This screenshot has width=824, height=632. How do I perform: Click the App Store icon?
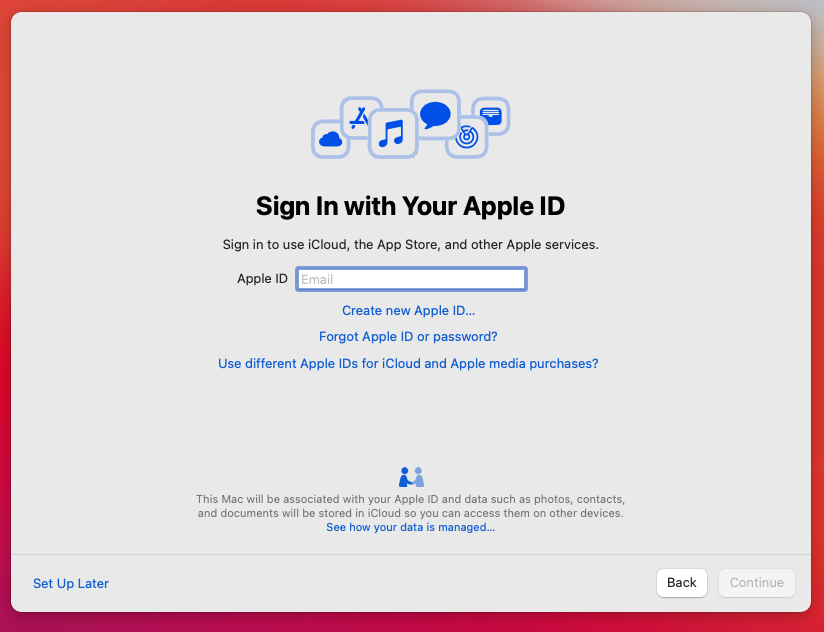(x=359, y=117)
